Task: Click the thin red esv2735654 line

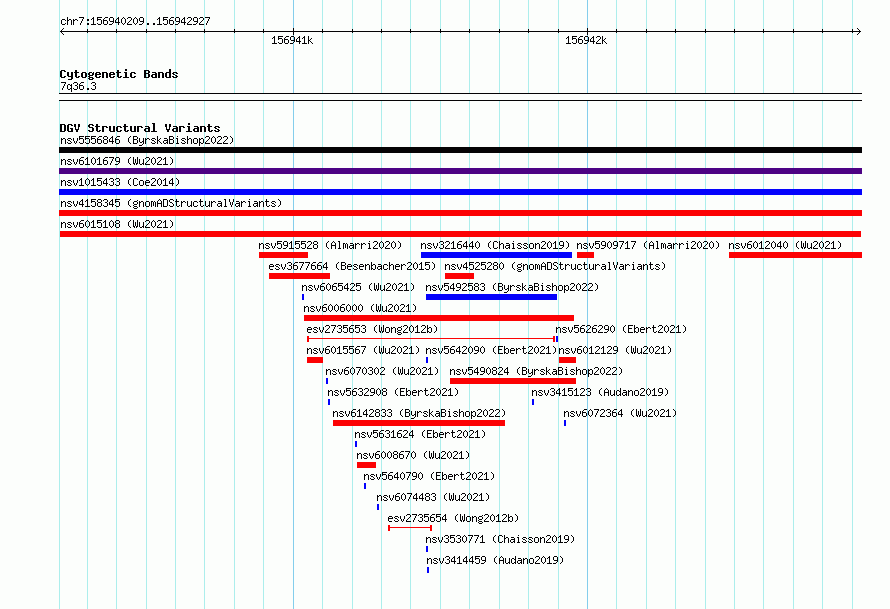Action: pyautogui.click(x=410, y=528)
